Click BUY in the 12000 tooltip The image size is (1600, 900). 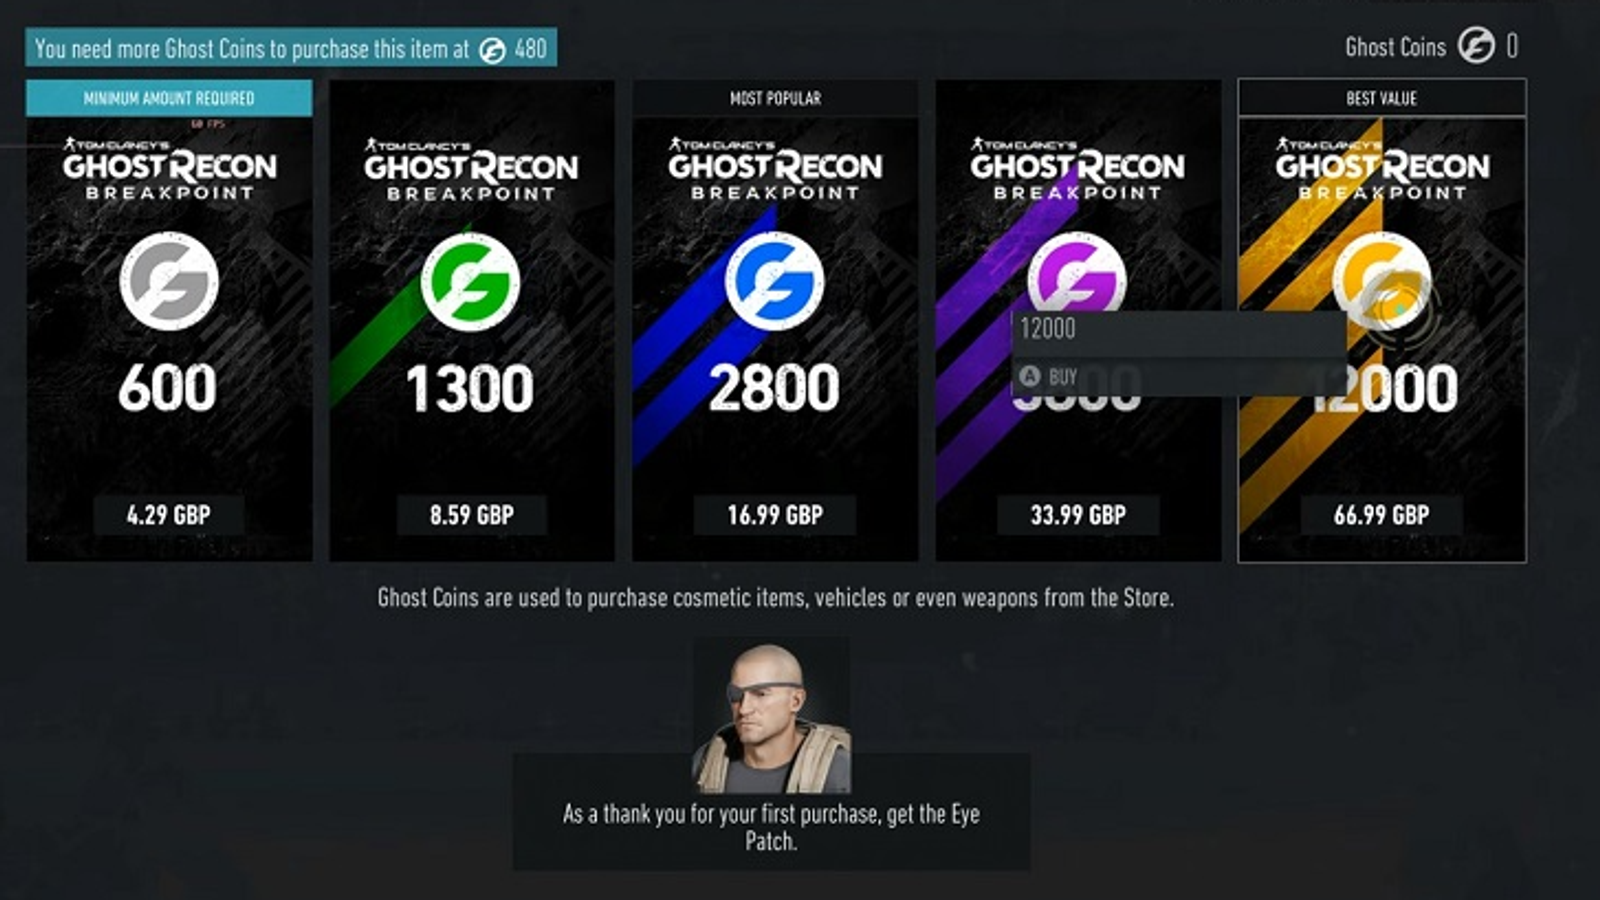pos(1063,377)
